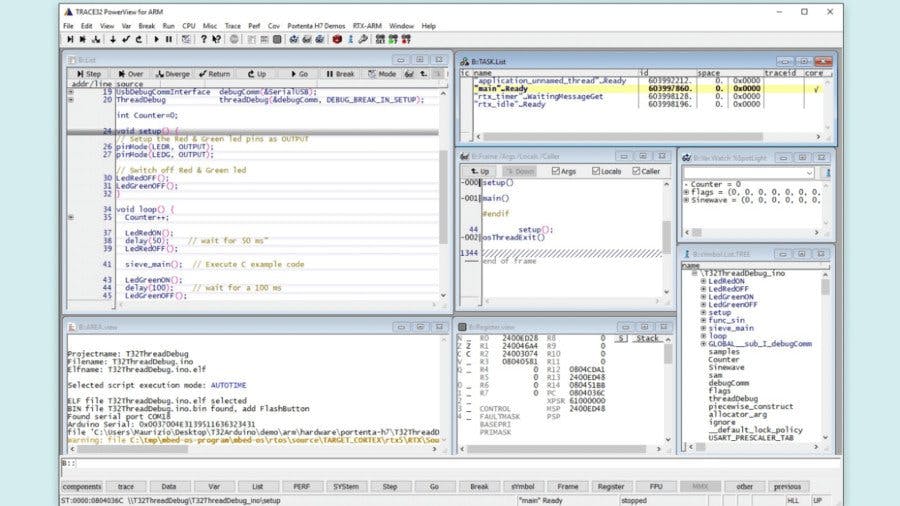Click the Stack label in Register window
900x506 pixels.
click(647, 338)
